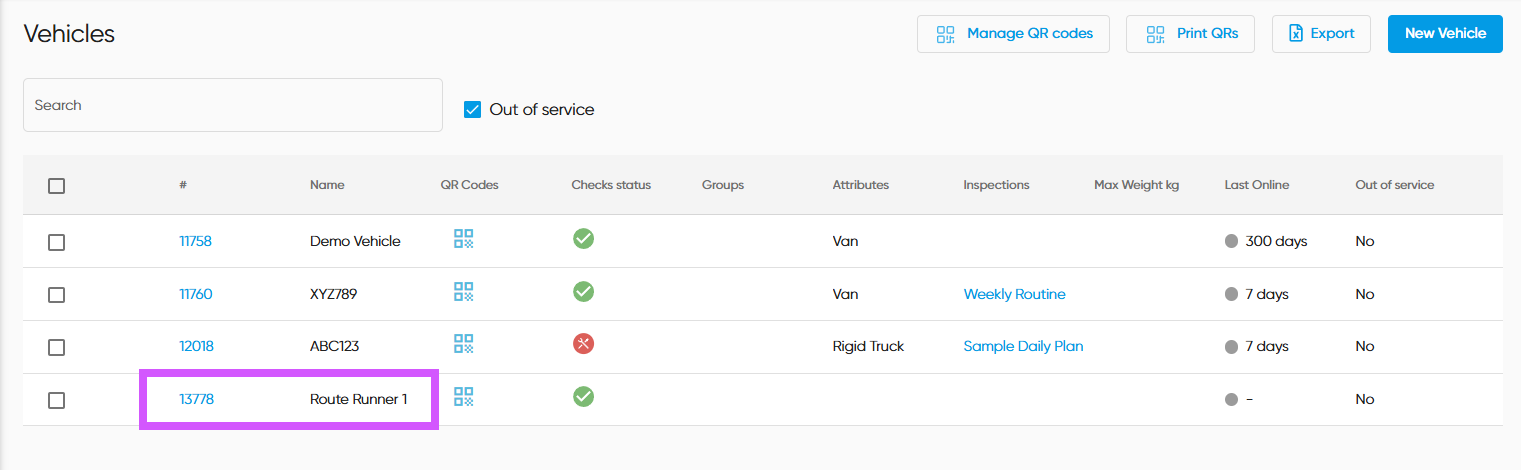
Task: Export the vehicles list
Action: 1320,34
